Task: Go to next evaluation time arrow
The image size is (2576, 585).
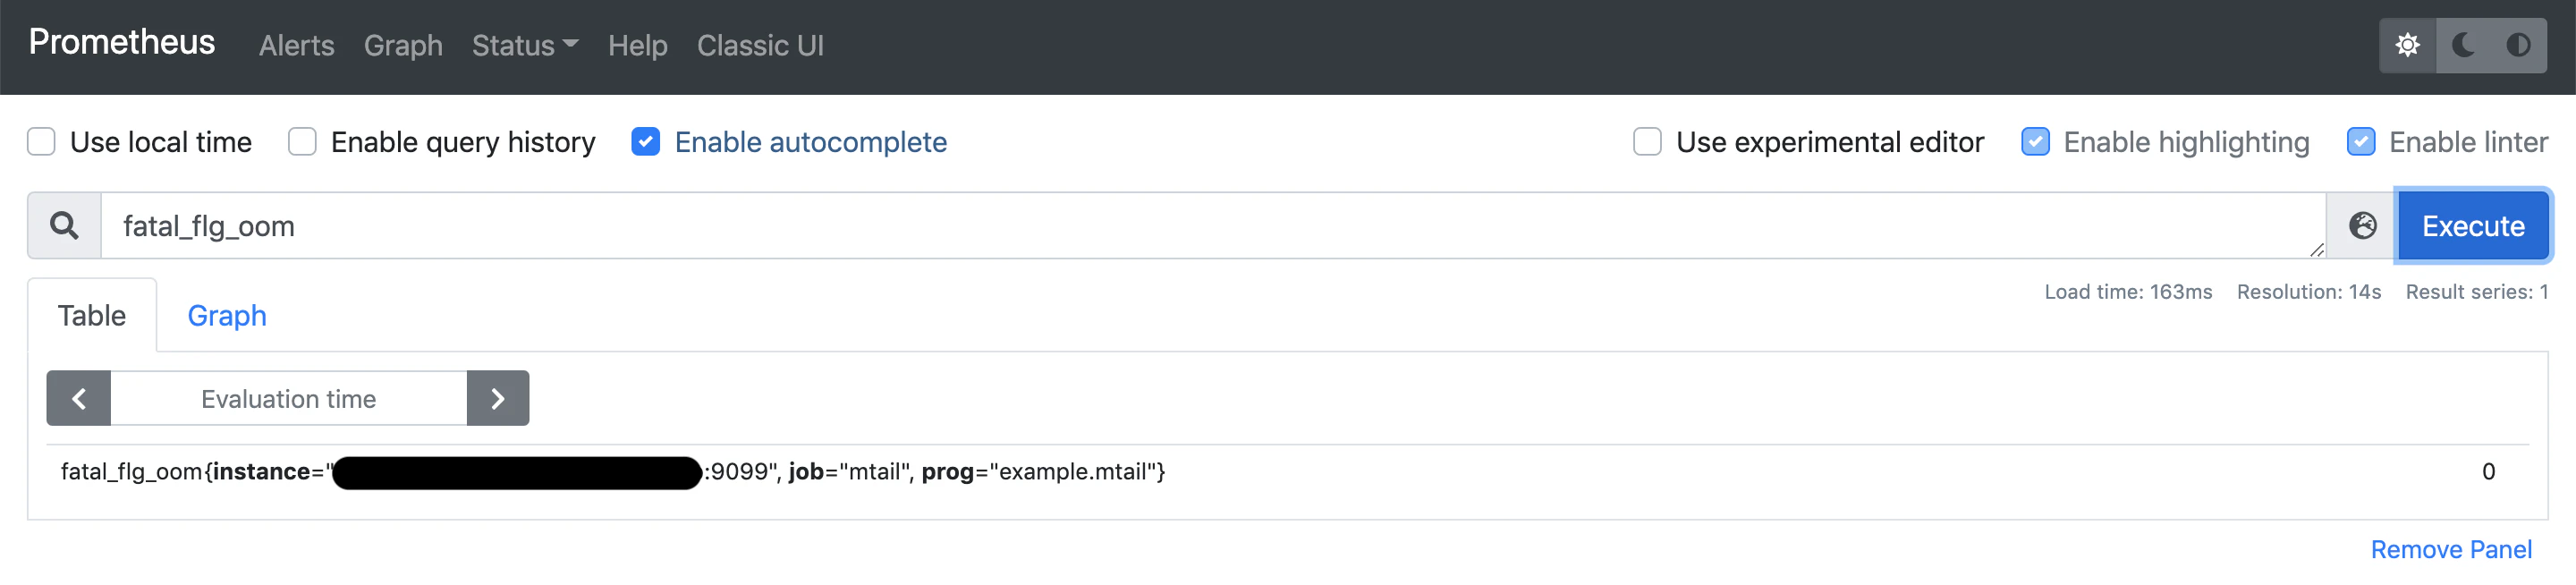Action: 498,399
